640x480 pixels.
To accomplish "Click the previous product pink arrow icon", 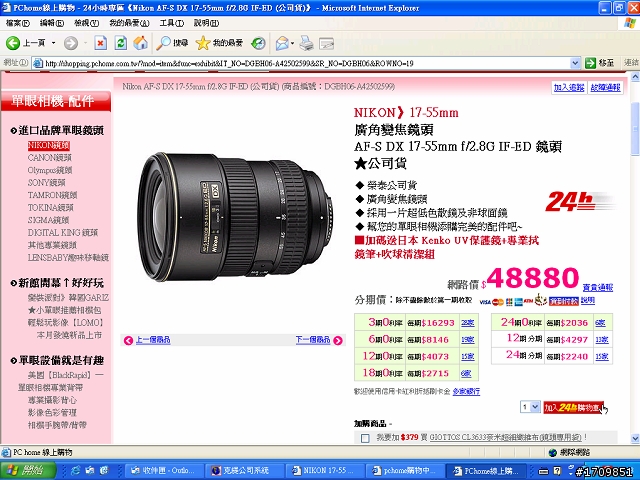I will tap(128, 340).
